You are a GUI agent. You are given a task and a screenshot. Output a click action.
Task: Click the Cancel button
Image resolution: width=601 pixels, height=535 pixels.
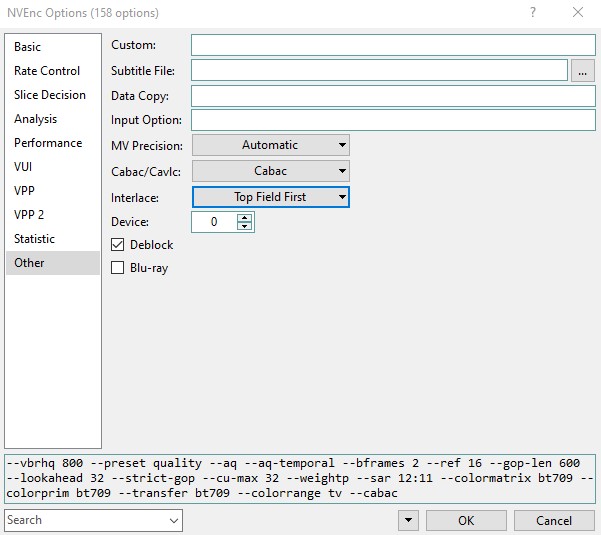click(x=554, y=520)
